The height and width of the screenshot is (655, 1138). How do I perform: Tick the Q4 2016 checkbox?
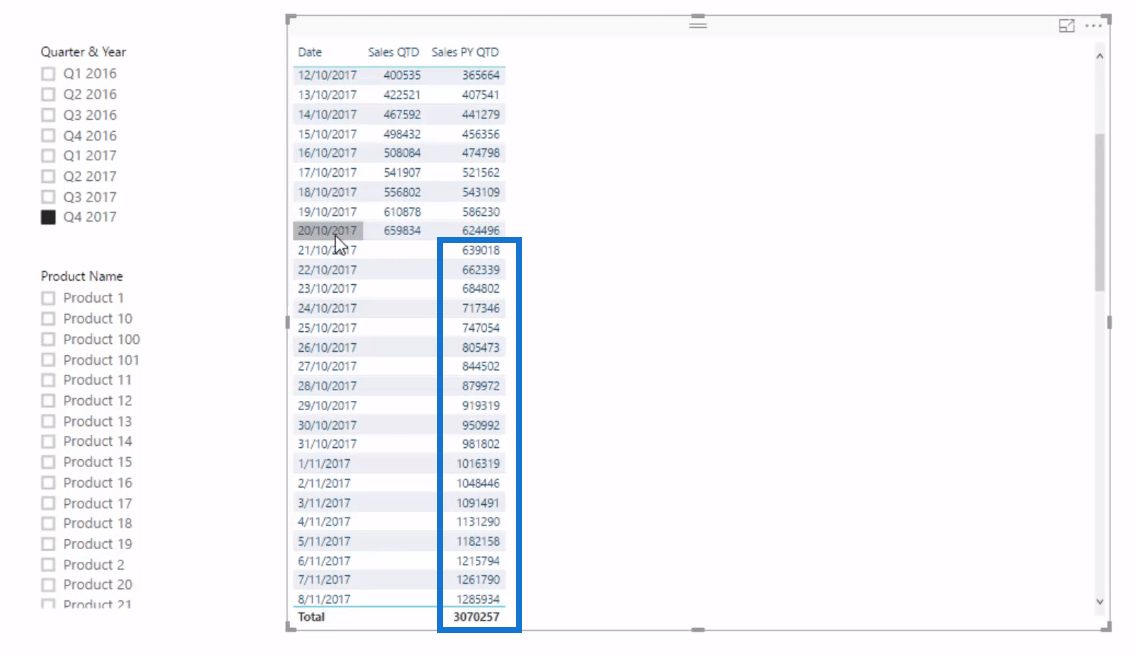48,135
